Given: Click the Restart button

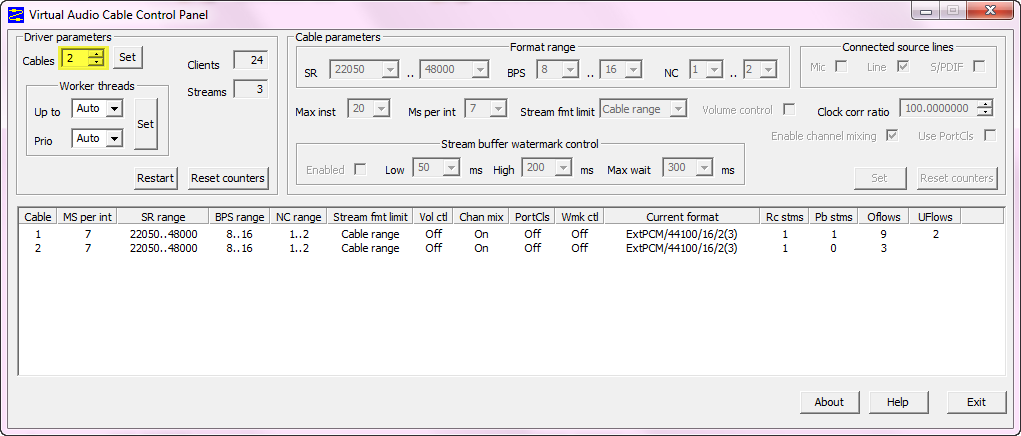Looking at the screenshot, I should [x=156, y=178].
